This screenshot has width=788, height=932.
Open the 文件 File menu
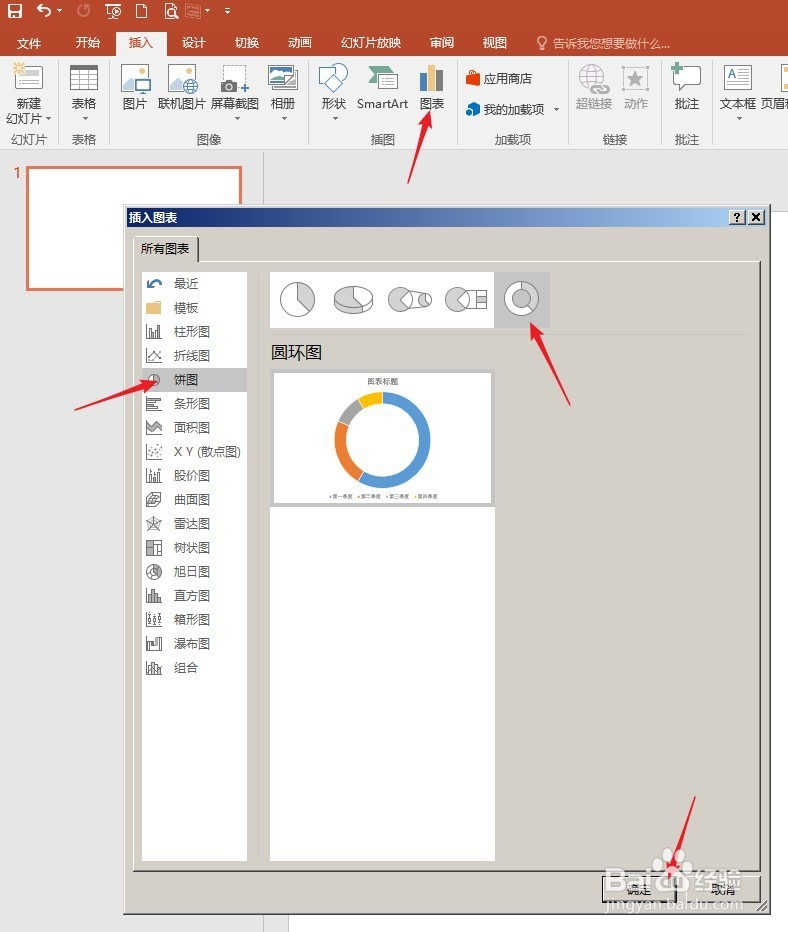[x=29, y=43]
